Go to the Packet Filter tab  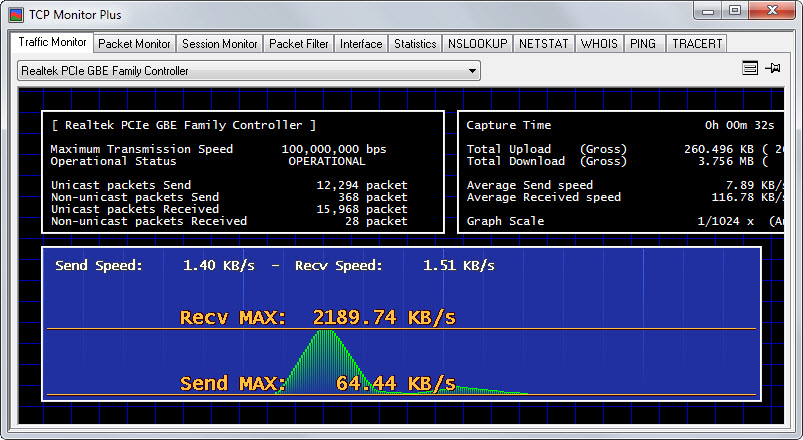click(x=299, y=44)
